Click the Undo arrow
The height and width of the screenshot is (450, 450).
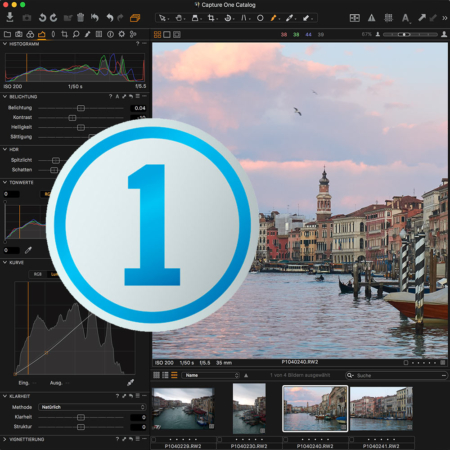point(110,17)
